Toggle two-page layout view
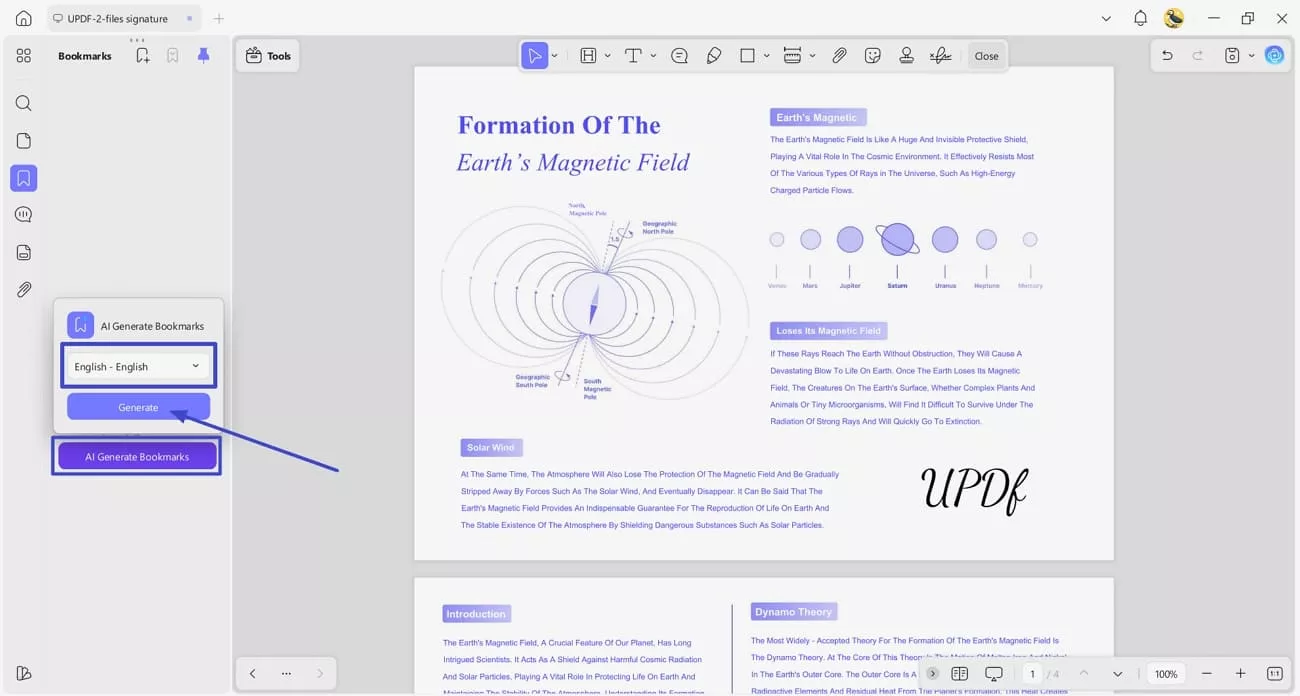This screenshot has height=696, width=1300. pos(959,673)
